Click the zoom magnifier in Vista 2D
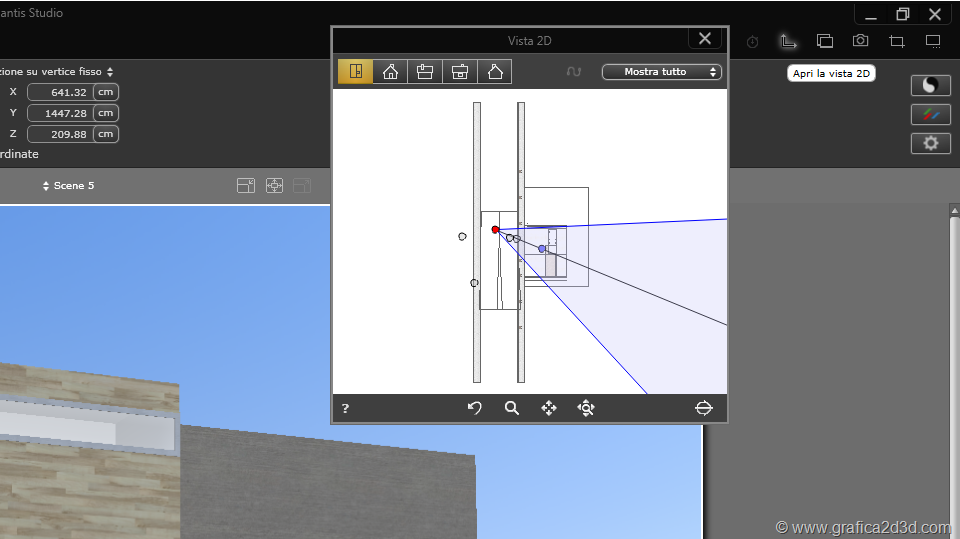The image size is (960, 539). [512, 408]
